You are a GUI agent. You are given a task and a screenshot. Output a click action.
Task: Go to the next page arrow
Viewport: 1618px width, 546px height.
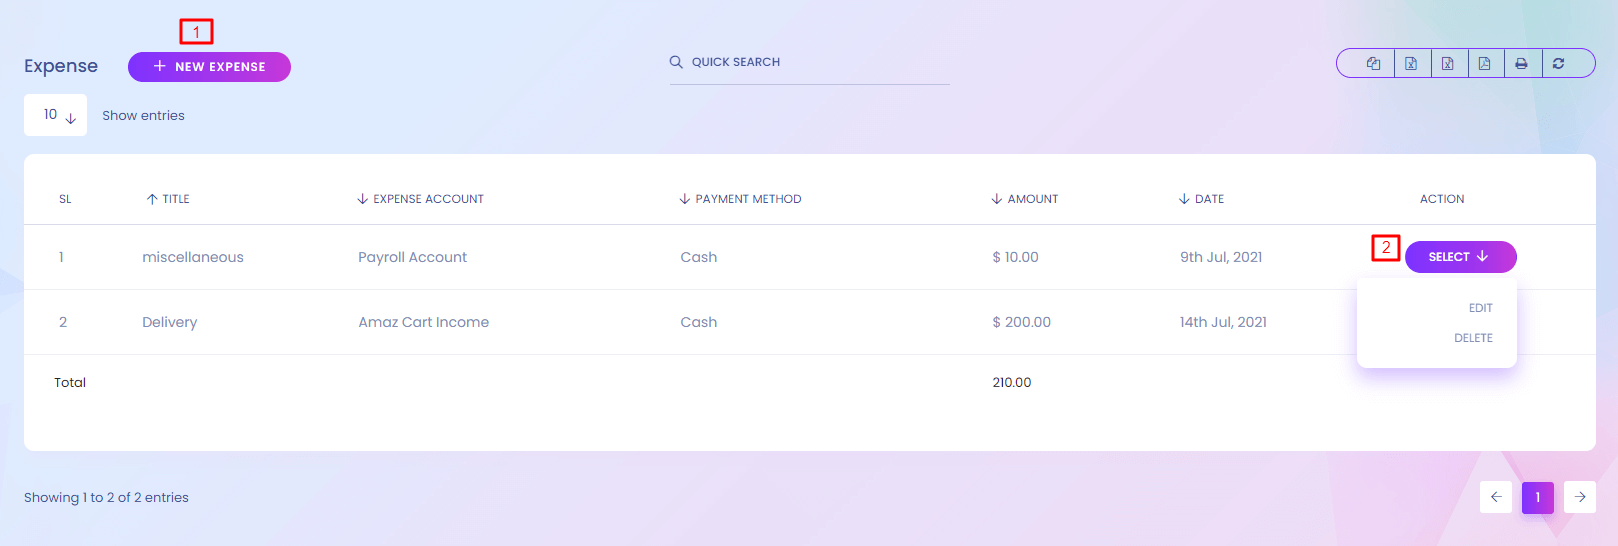pyautogui.click(x=1580, y=497)
